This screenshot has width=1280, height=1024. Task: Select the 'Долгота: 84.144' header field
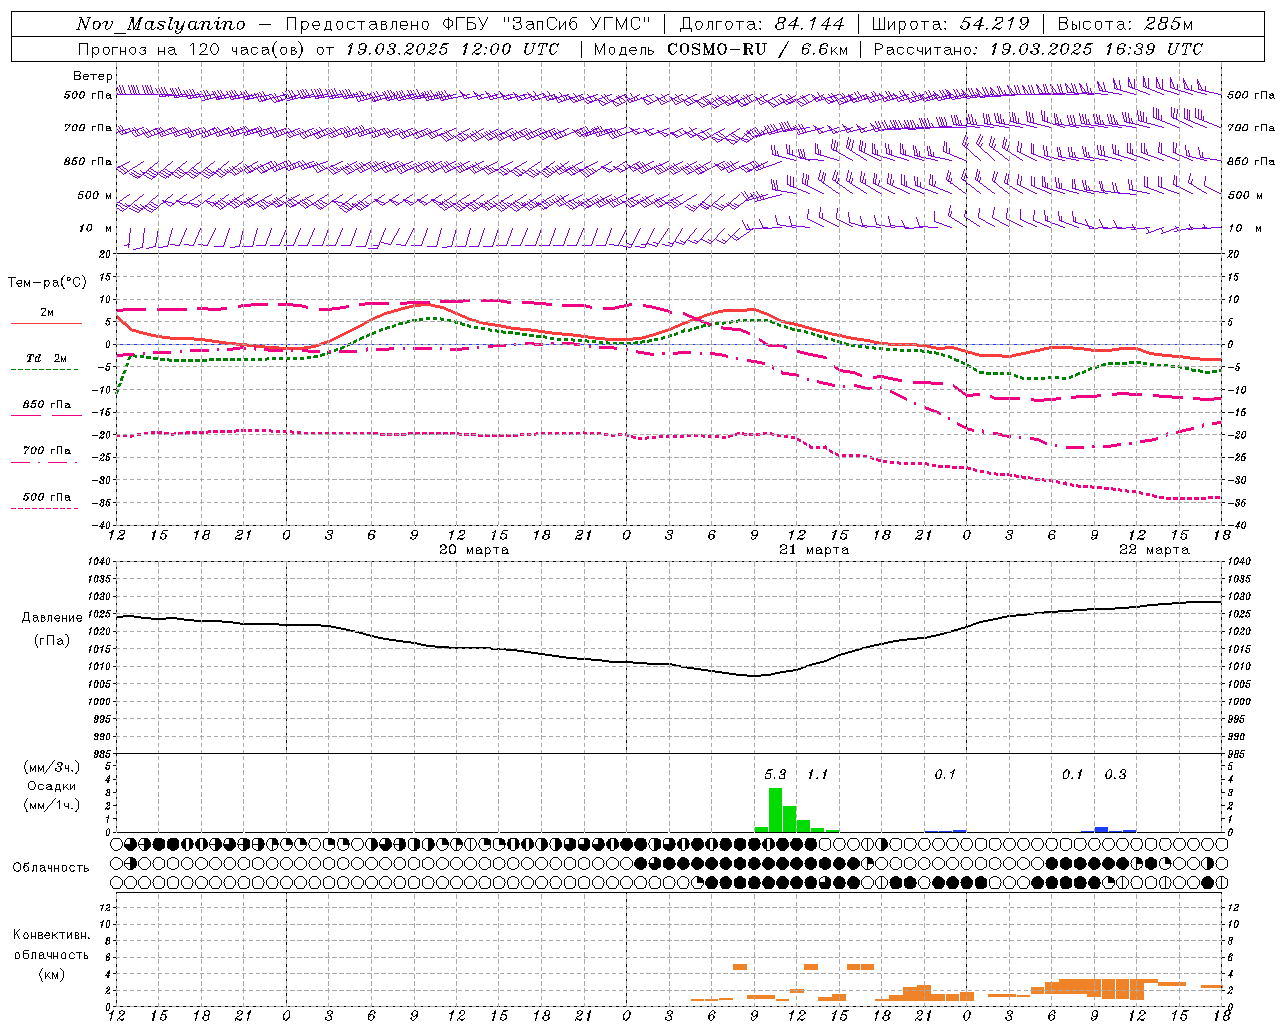point(762,24)
